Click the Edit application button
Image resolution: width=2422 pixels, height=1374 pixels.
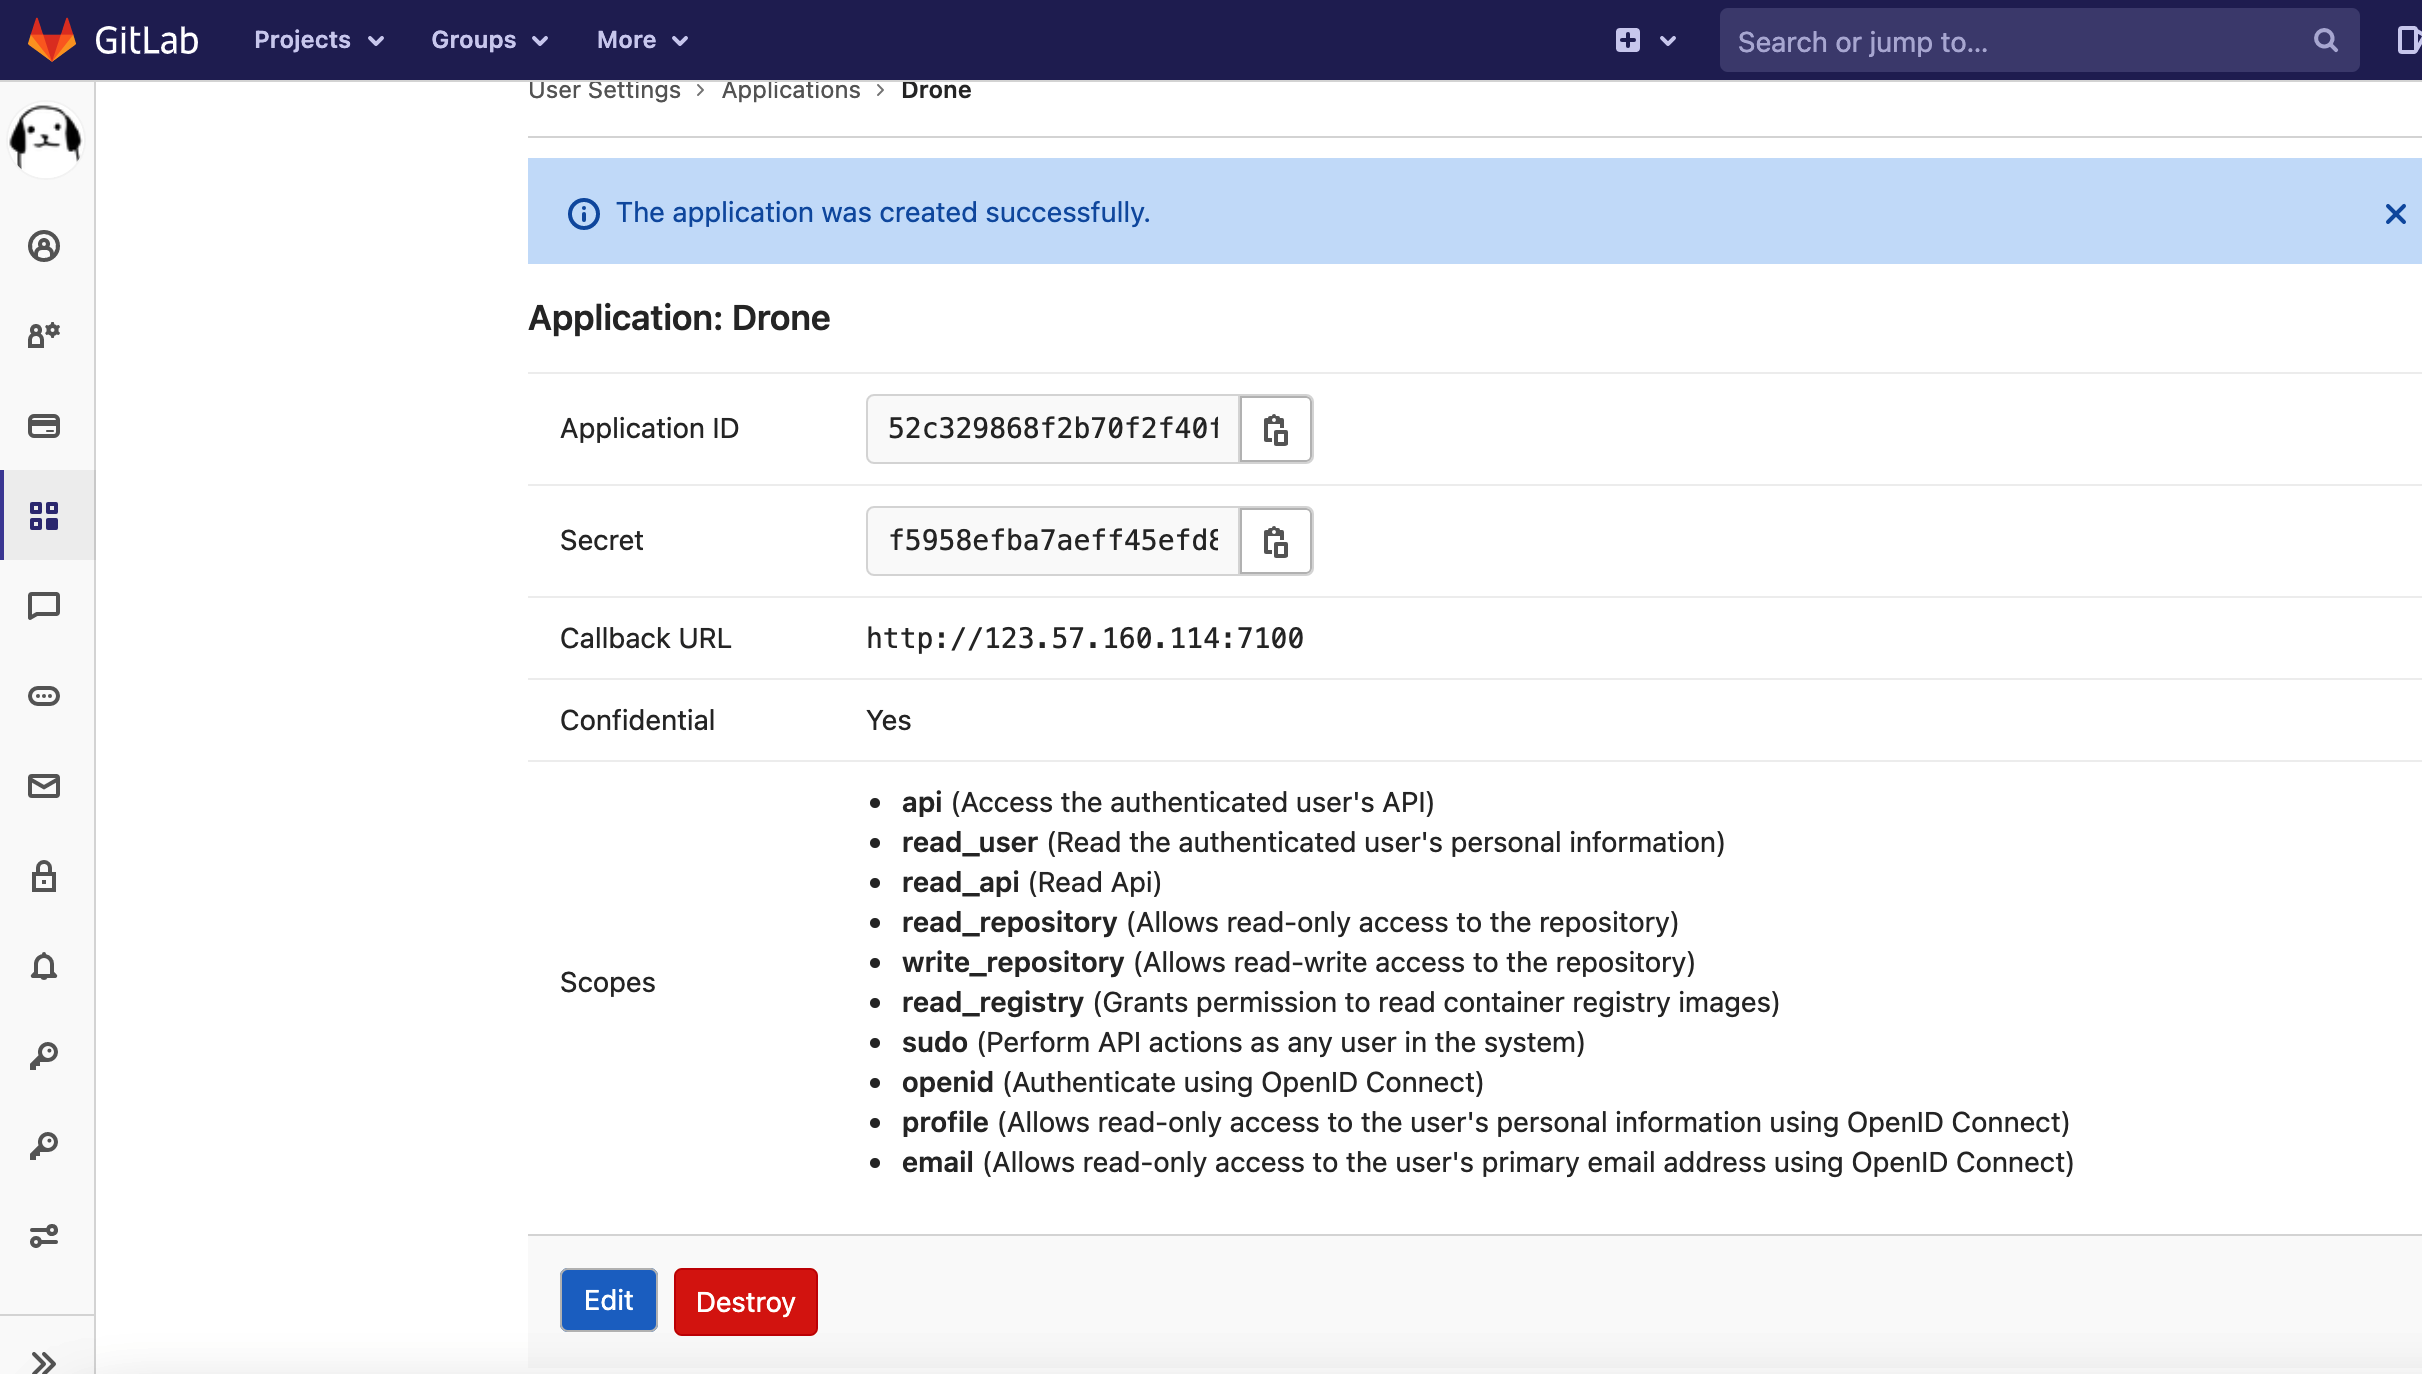(x=608, y=1300)
